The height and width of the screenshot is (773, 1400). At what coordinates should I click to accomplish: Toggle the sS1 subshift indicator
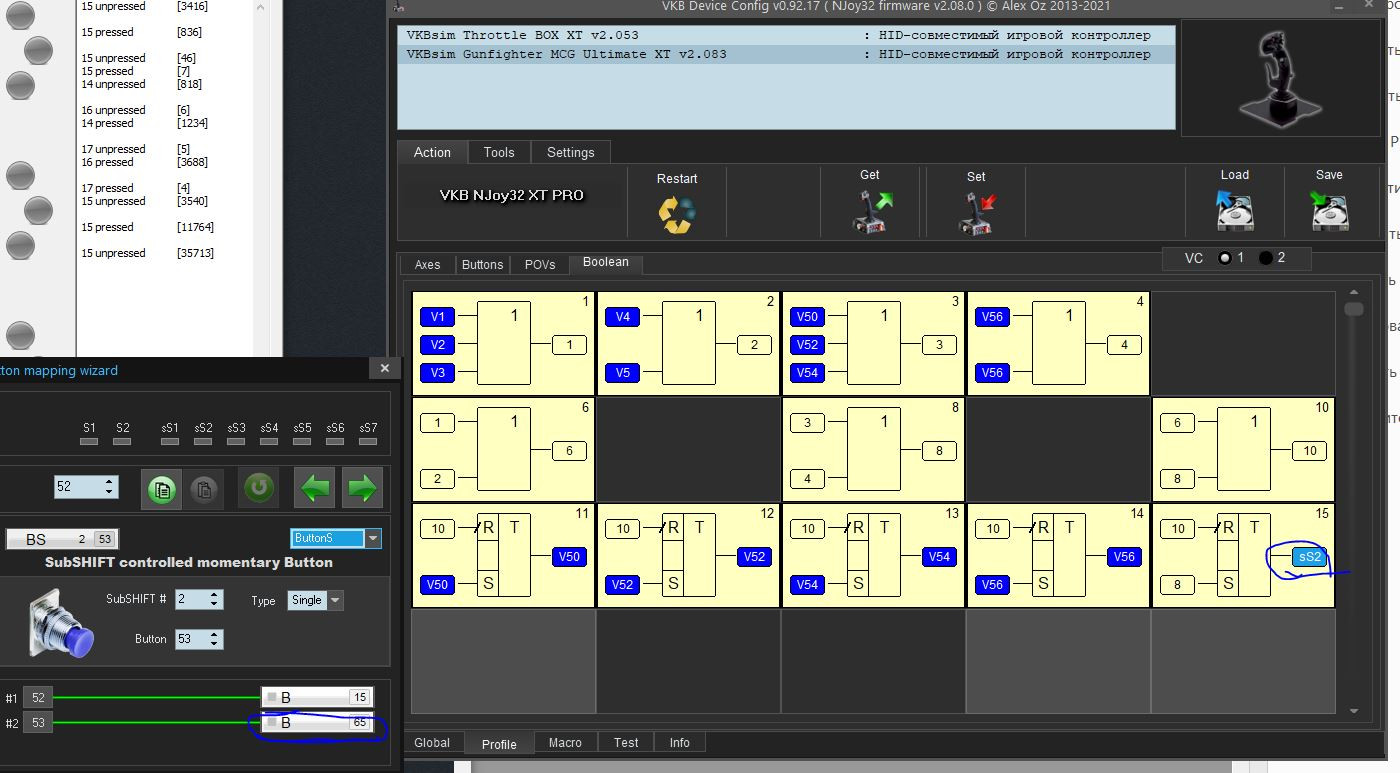coord(170,440)
